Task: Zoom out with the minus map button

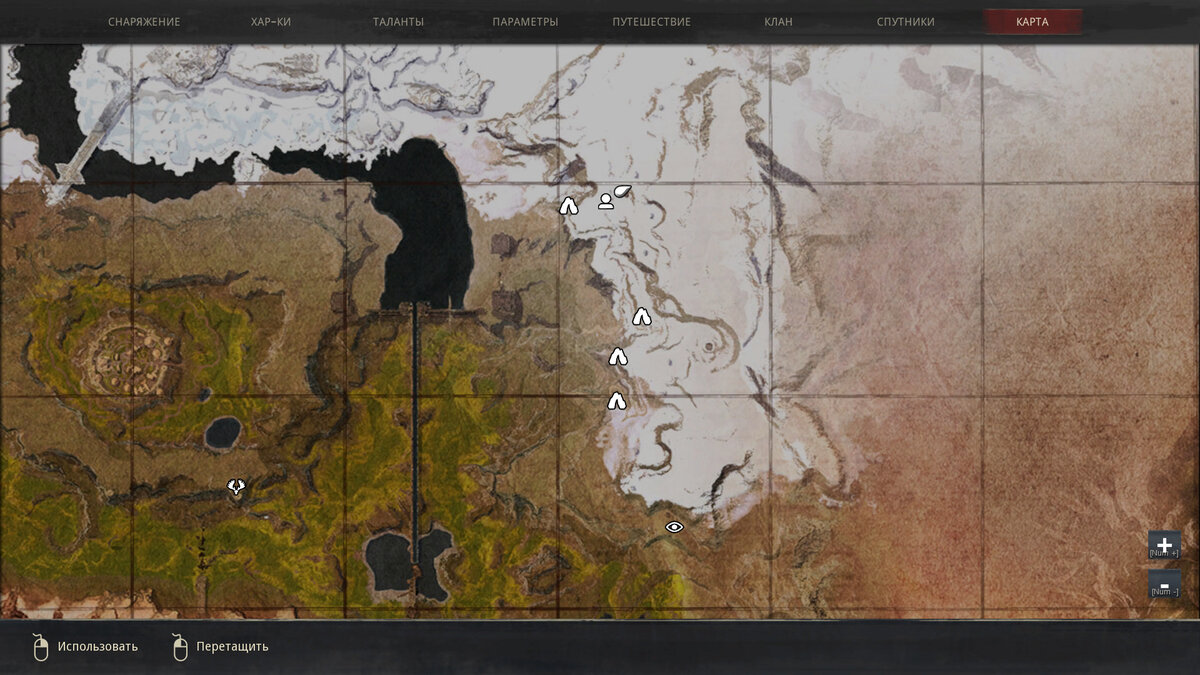Action: click(1164, 584)
